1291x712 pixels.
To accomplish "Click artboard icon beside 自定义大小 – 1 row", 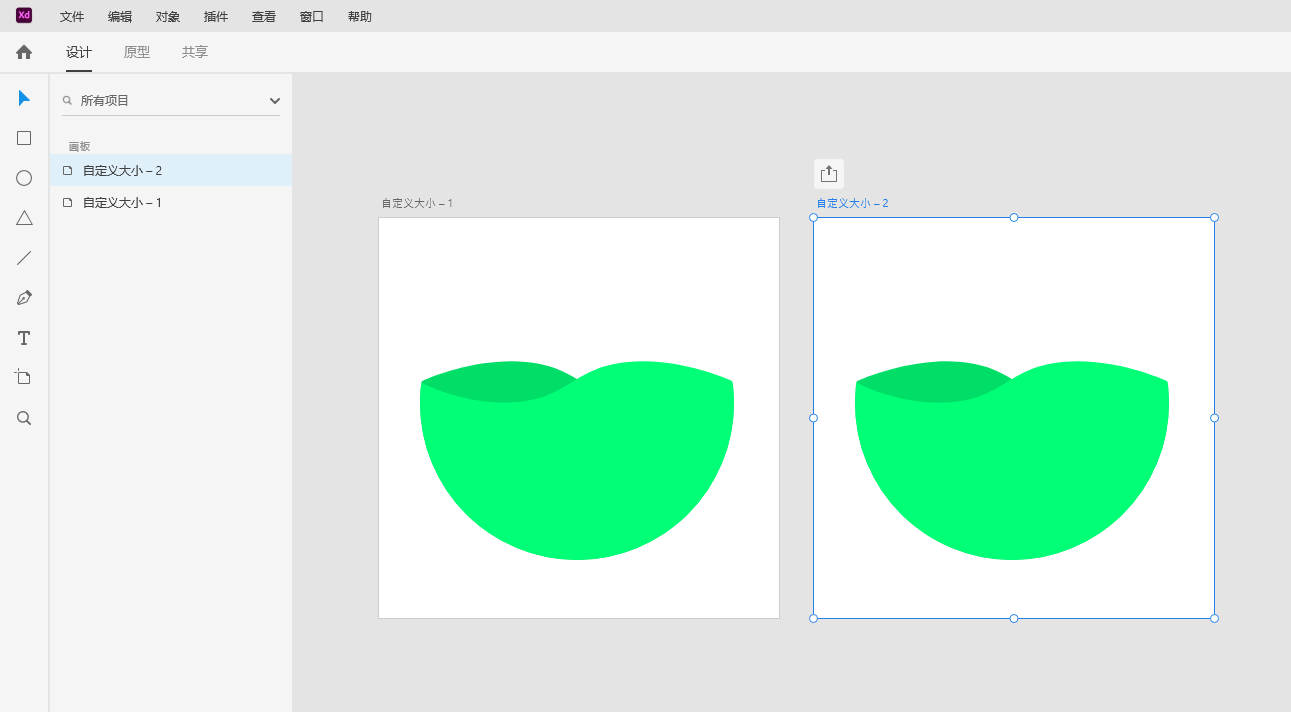I will click(x=68, y=203).
